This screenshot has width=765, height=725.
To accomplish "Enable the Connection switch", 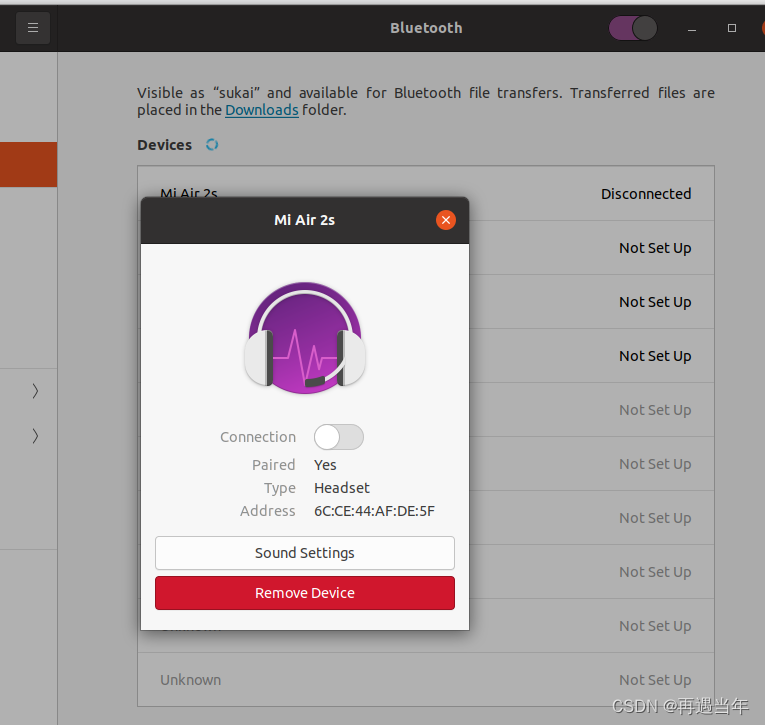I will 339,437.
